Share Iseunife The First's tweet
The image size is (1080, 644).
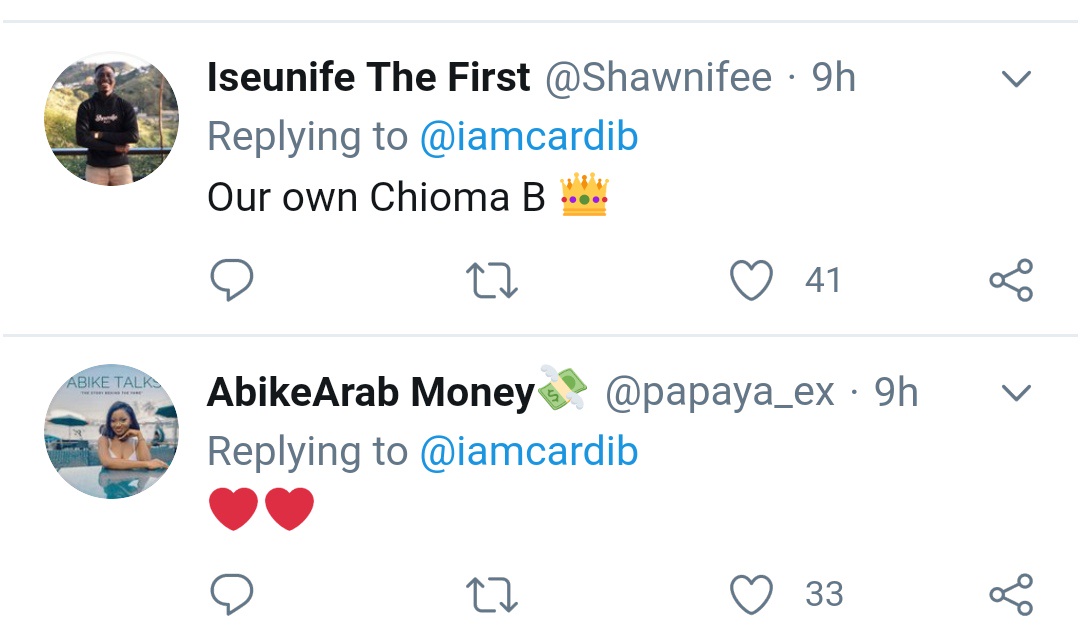(1010, 281)
